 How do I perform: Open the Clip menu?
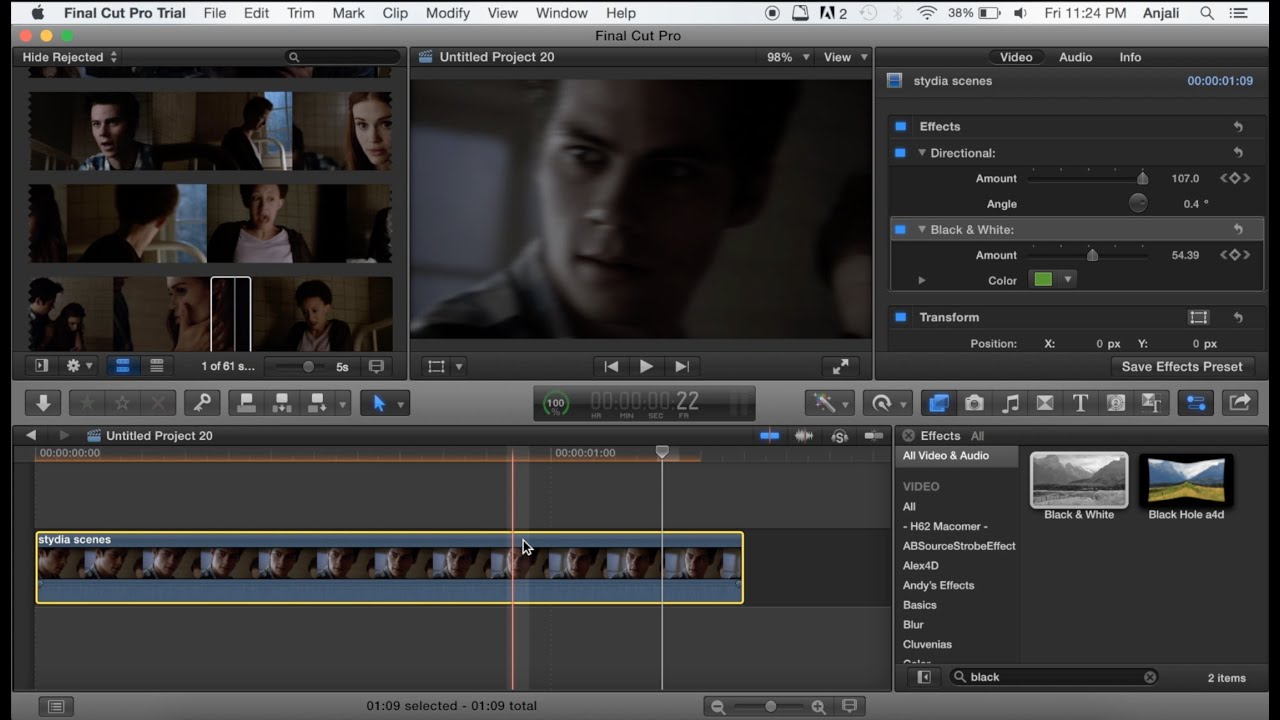395,13
